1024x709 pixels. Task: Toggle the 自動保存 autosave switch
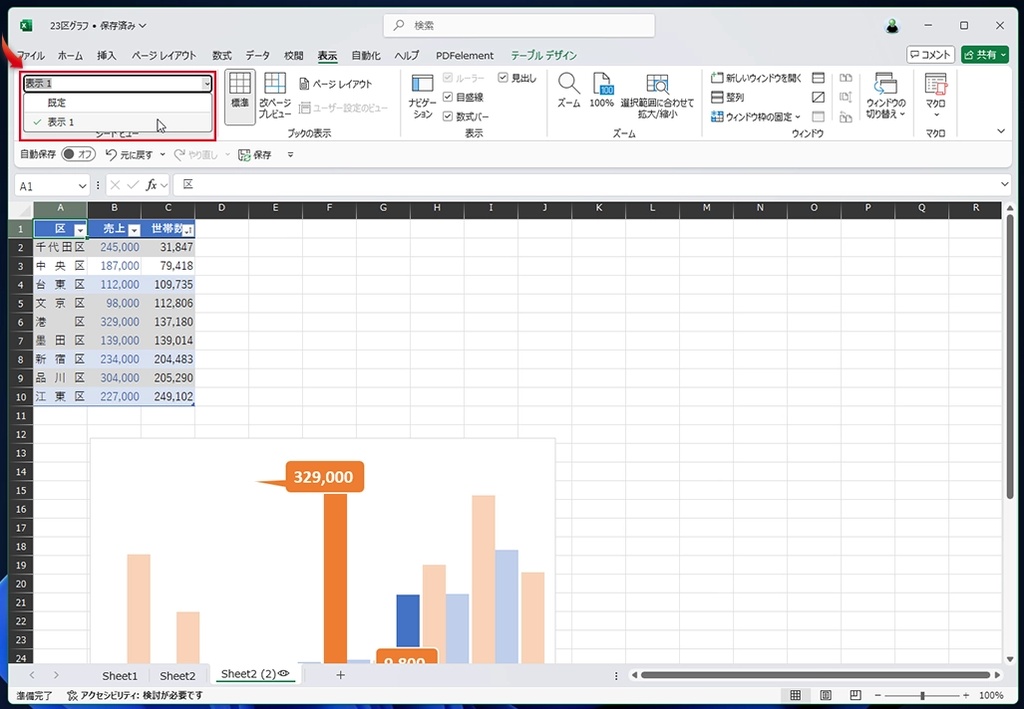78,155
